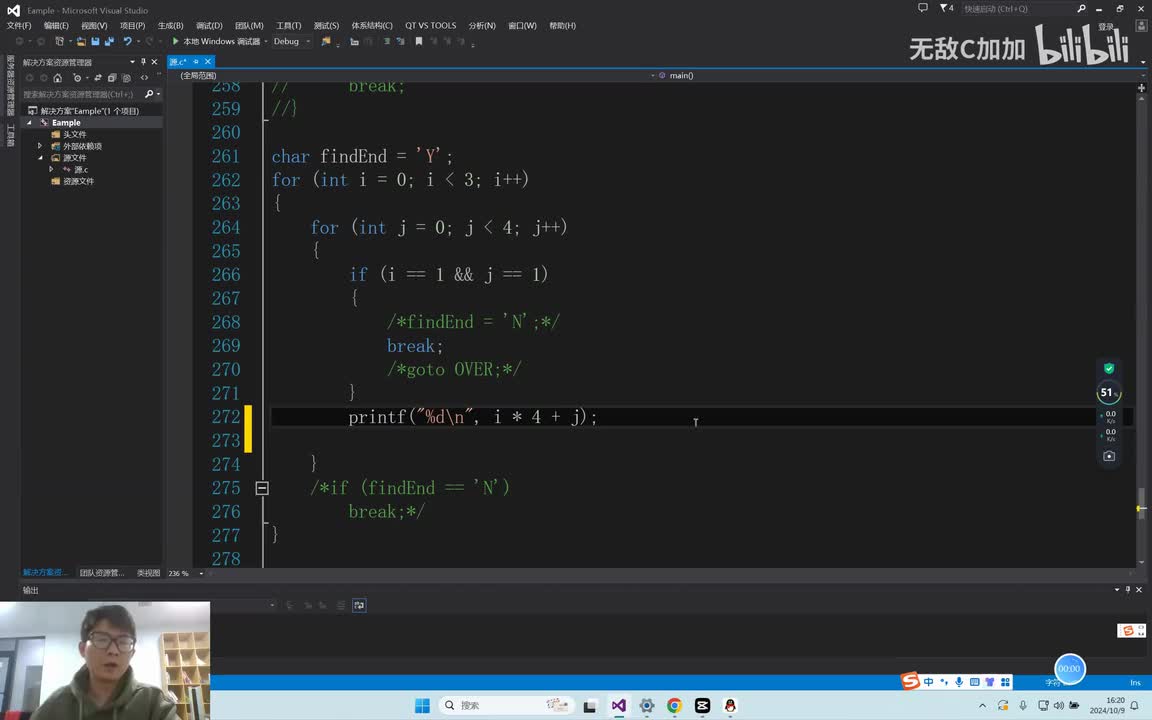
Task: Click search magnifier in Solution Explorer
Action: (x=149, y=94)
